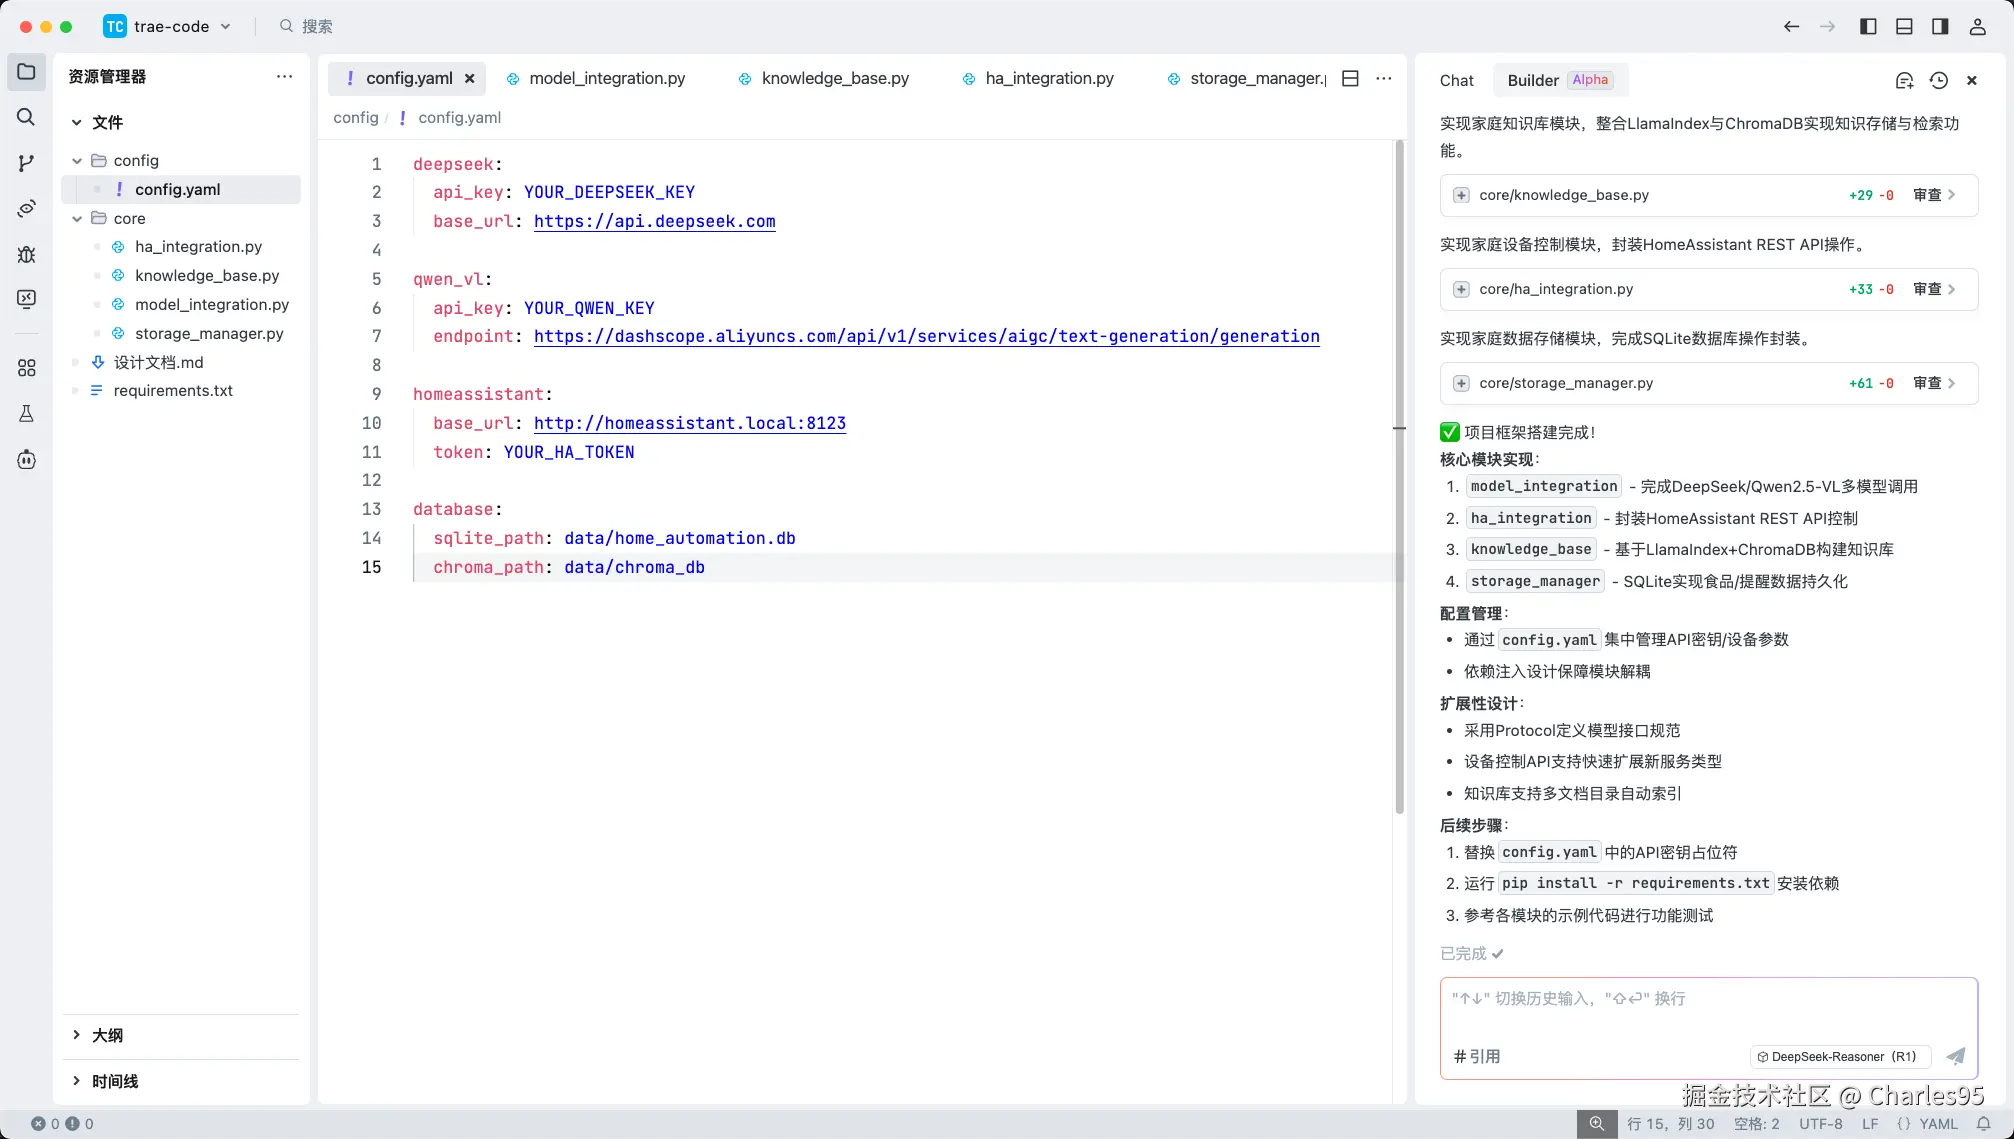Toggle the left sidebar layout button
The image size is (2014, 1139).
pos(1868,27)
